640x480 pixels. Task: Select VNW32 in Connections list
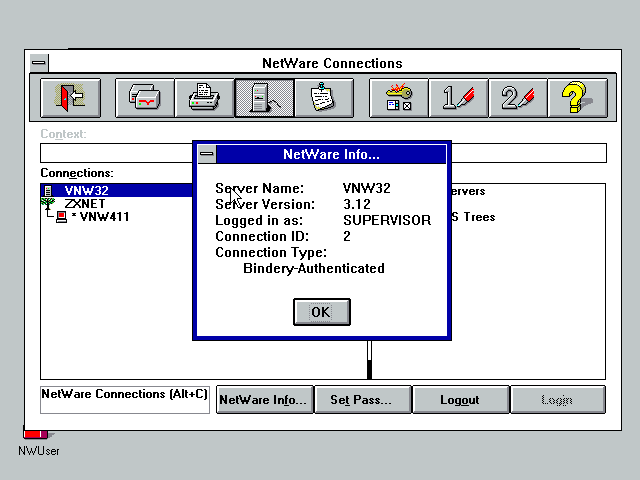point(117,191)
